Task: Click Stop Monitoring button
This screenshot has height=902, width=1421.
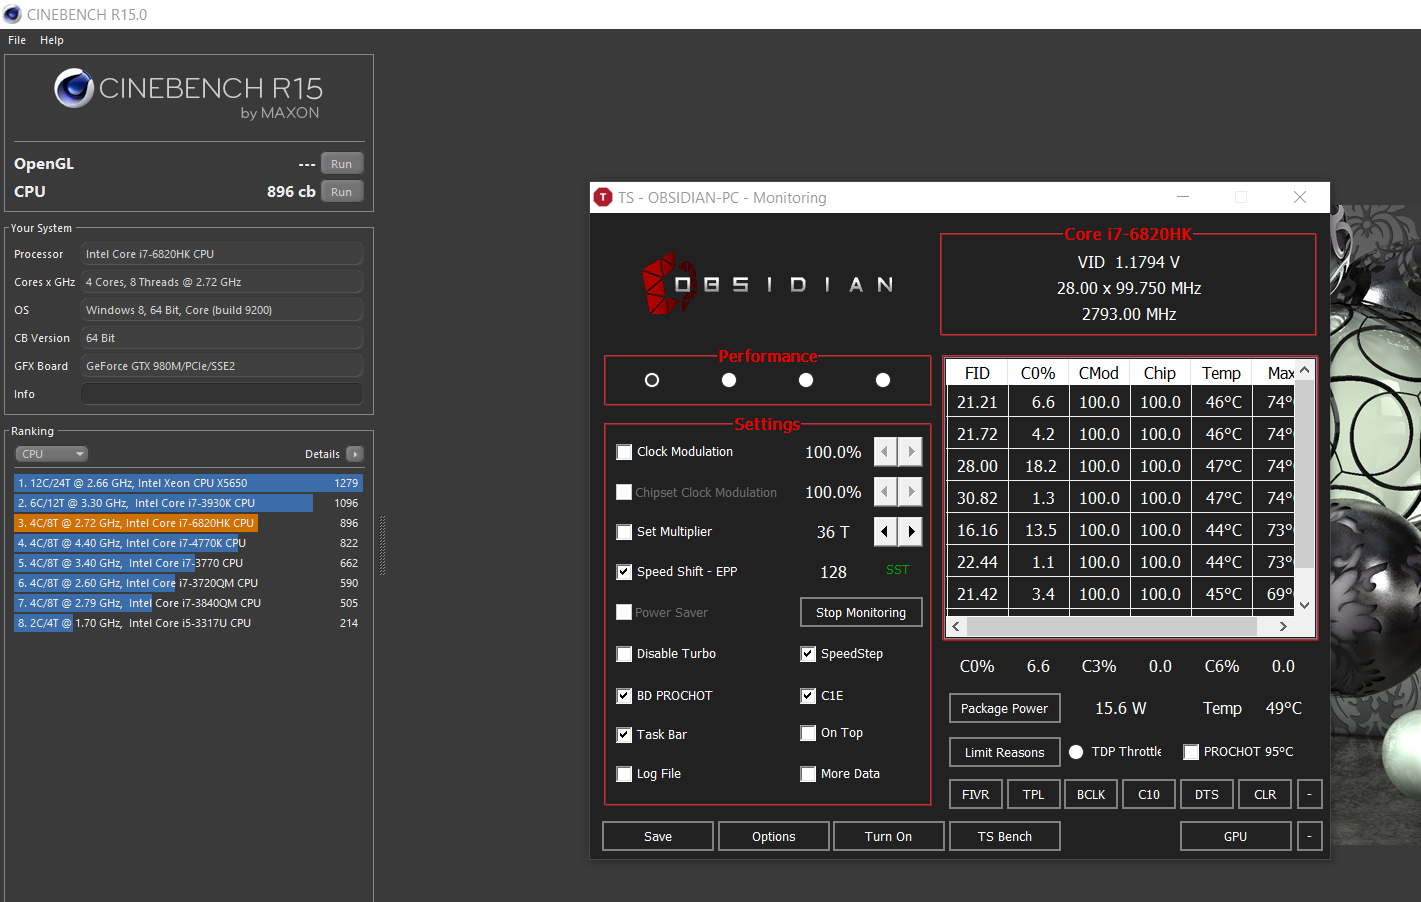Action: point(861,612)
